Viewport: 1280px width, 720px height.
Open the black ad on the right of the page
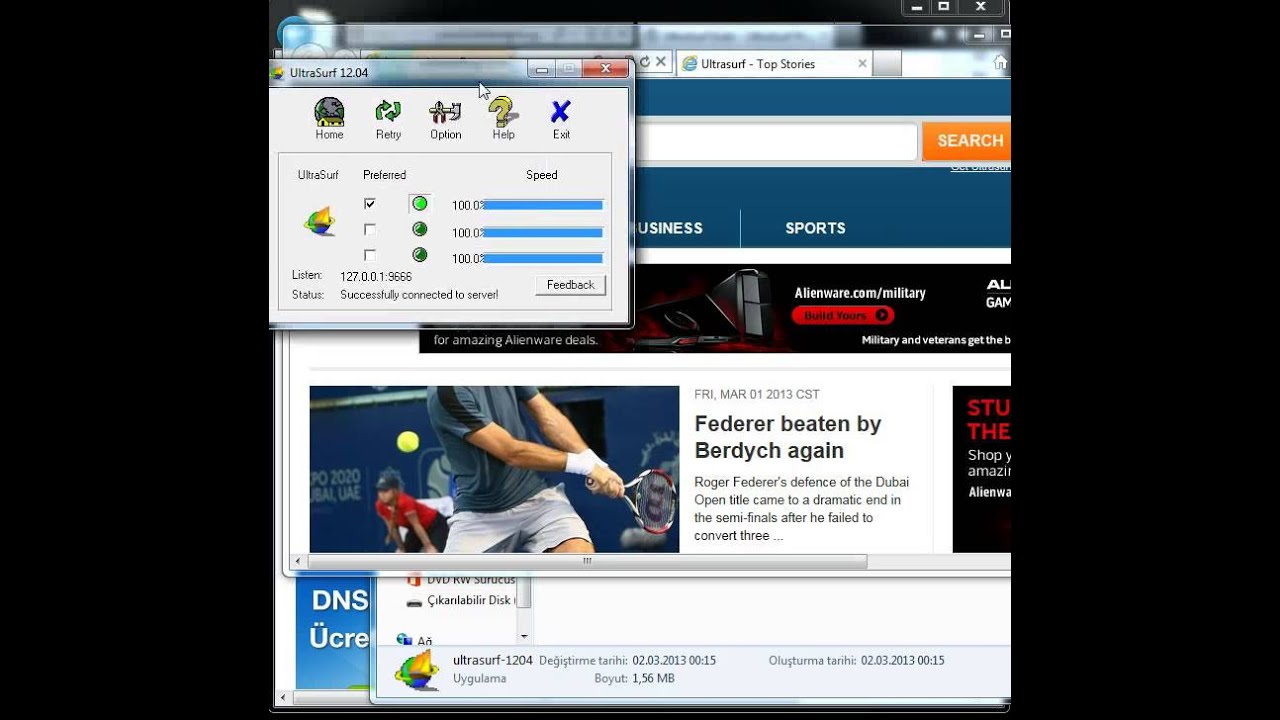pyautogui.click(x=981, y=469)
